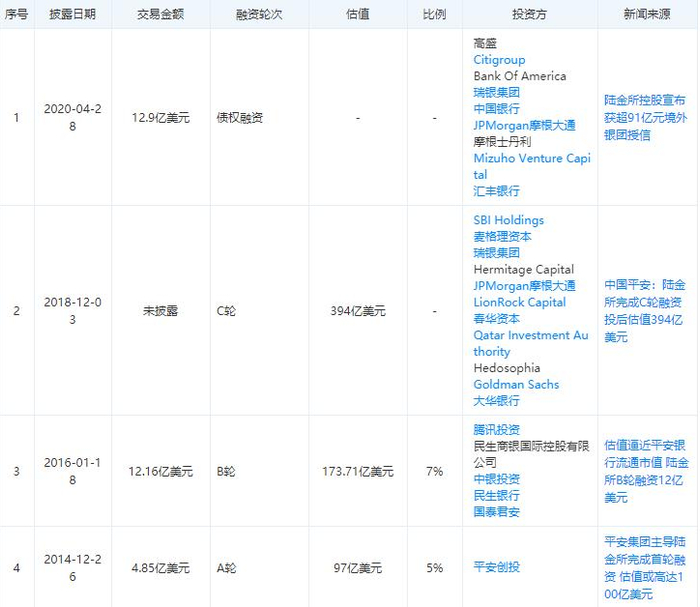Select the amount cell 4.85亿美元
The image size is (700, 607).
point(161,568)
